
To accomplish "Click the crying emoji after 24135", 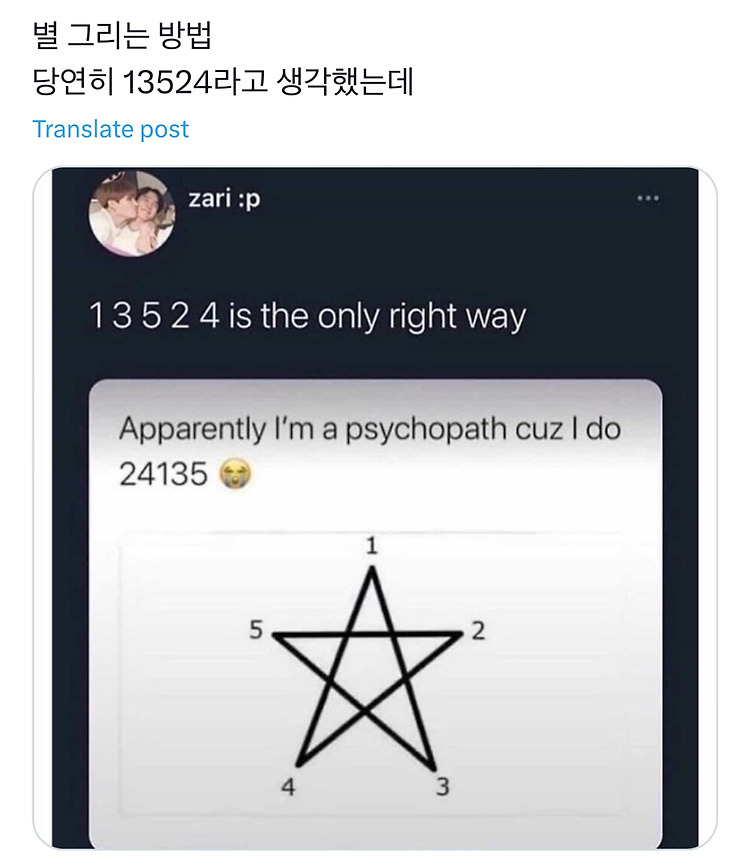I will 235,475.
